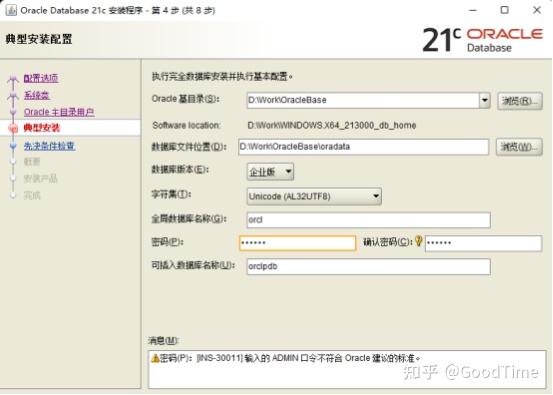Click the step circle icon next to 典型安装
Viewport: 553px width, 395px height.
point(13,128)
